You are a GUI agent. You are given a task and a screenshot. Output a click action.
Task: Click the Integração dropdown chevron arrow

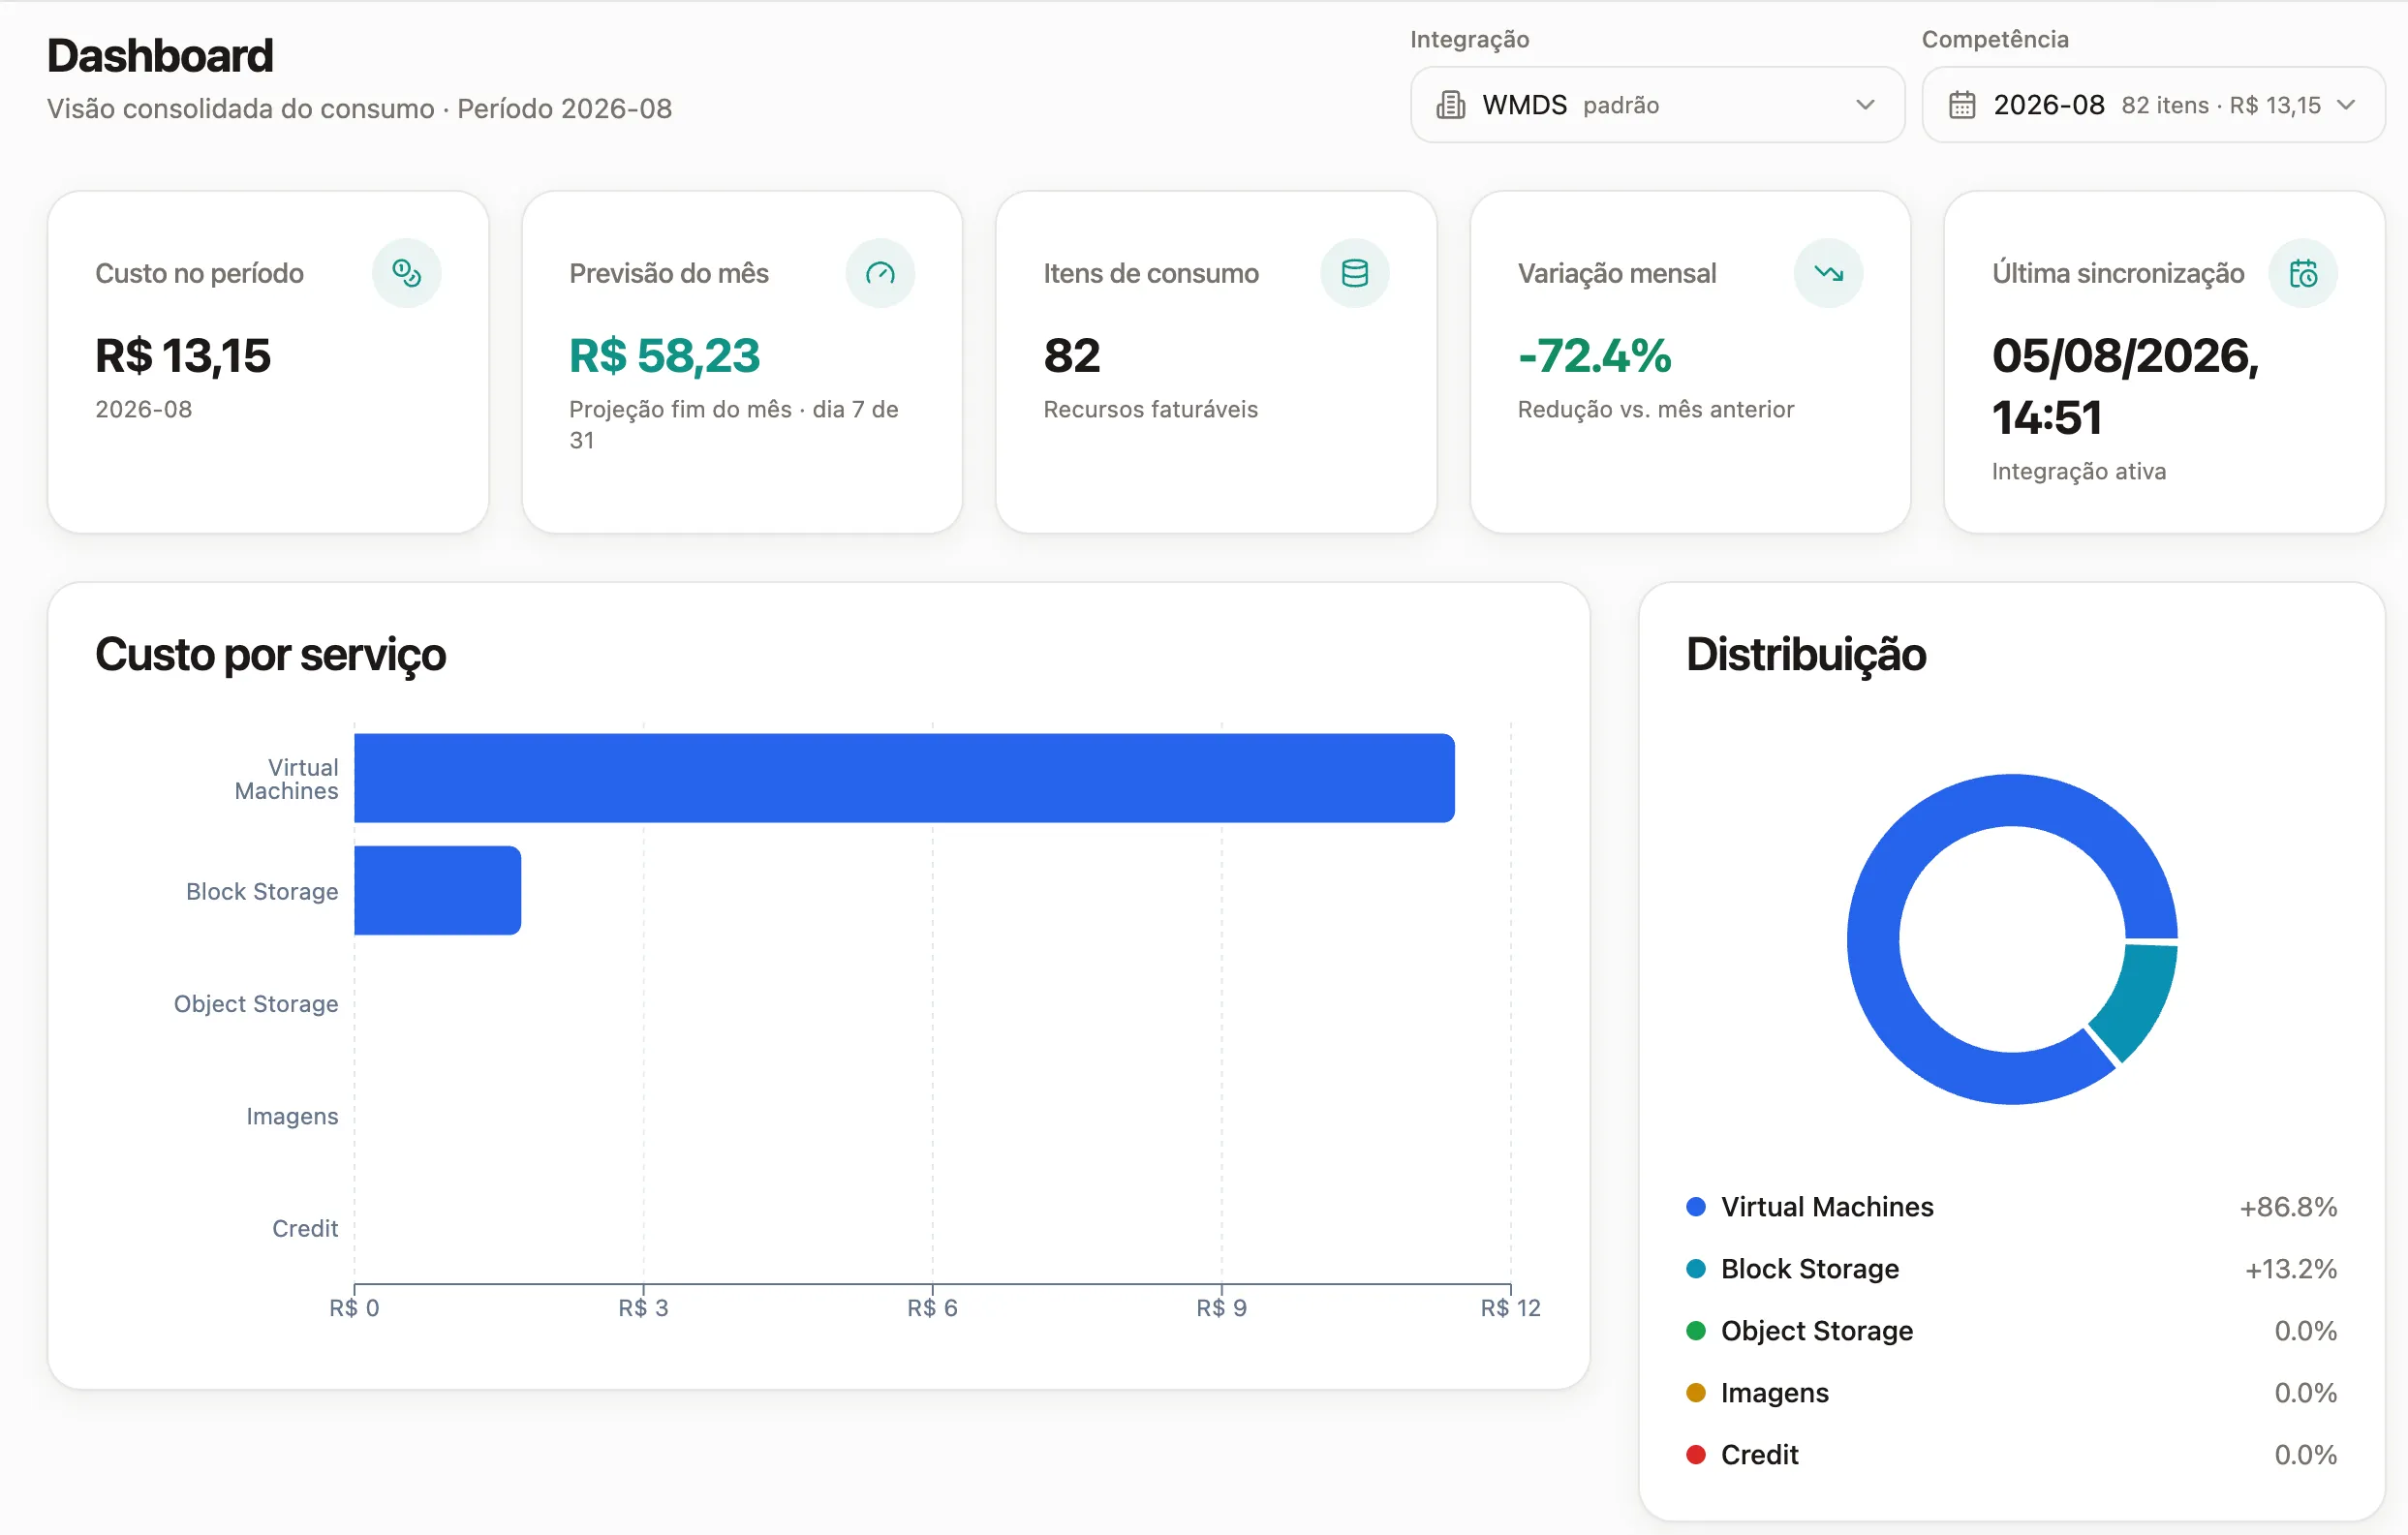tap(1865, 105)
